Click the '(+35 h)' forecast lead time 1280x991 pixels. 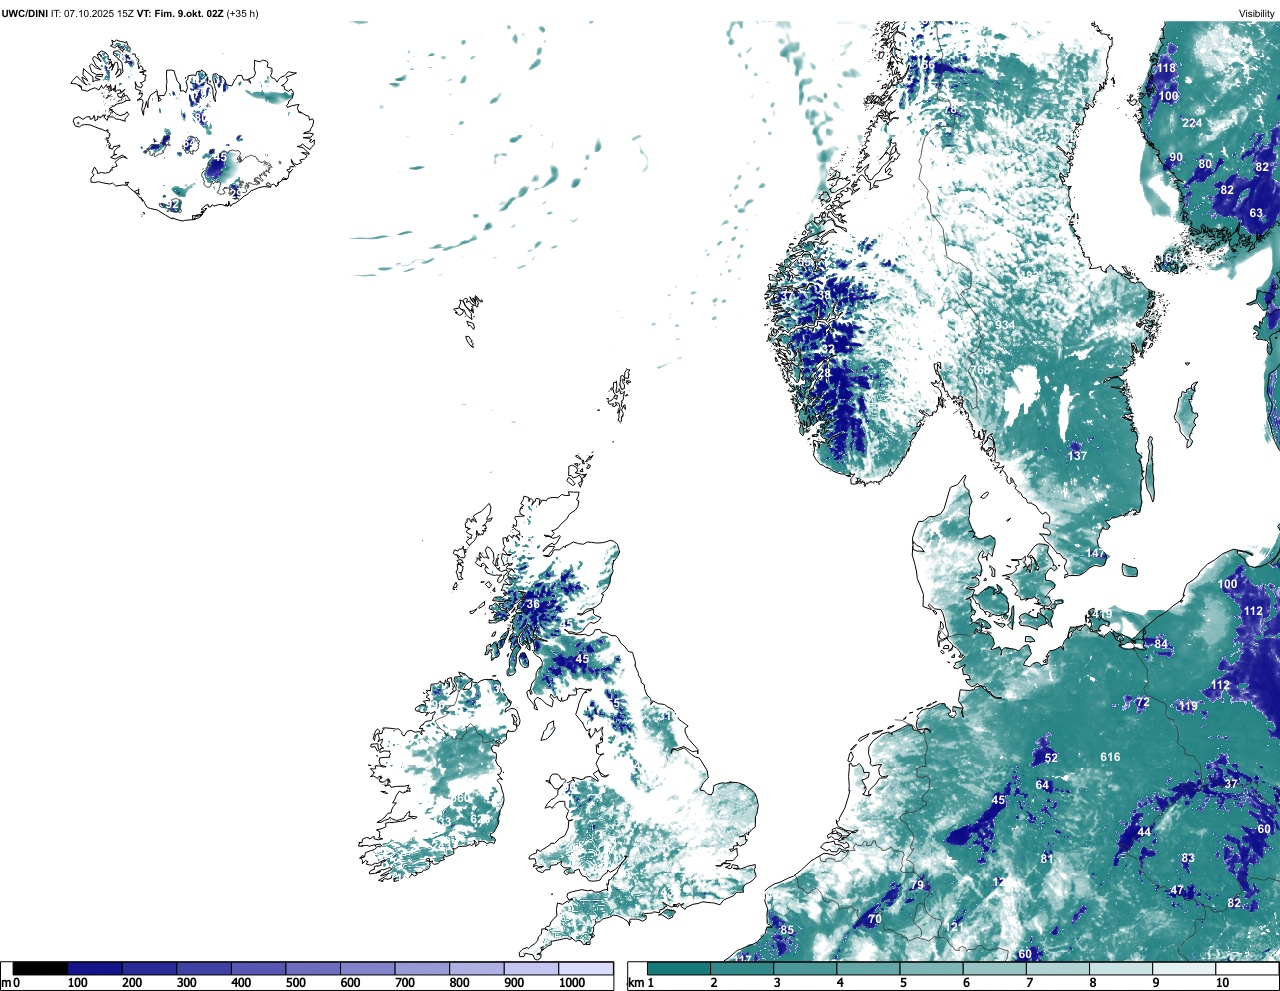[x=243, y=13]
